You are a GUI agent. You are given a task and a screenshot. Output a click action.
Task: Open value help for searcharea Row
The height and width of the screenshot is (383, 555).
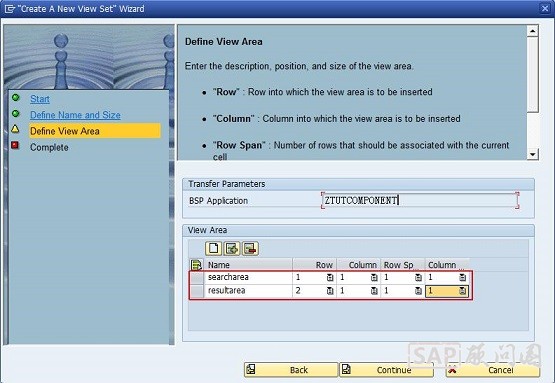[330, 278]
